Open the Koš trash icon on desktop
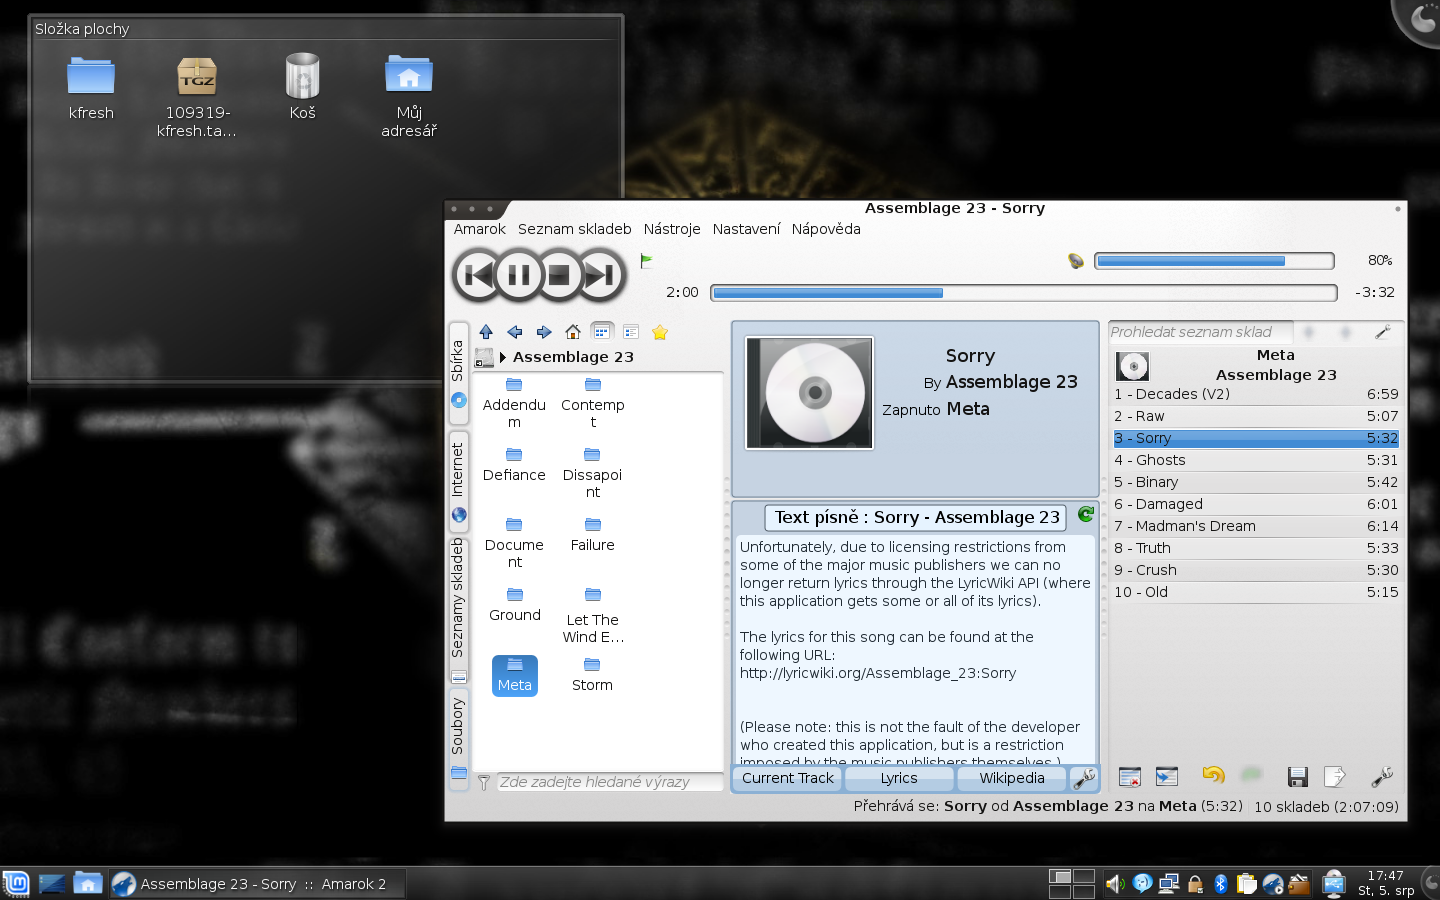1440x900 pixels. (x=302, y=87)
